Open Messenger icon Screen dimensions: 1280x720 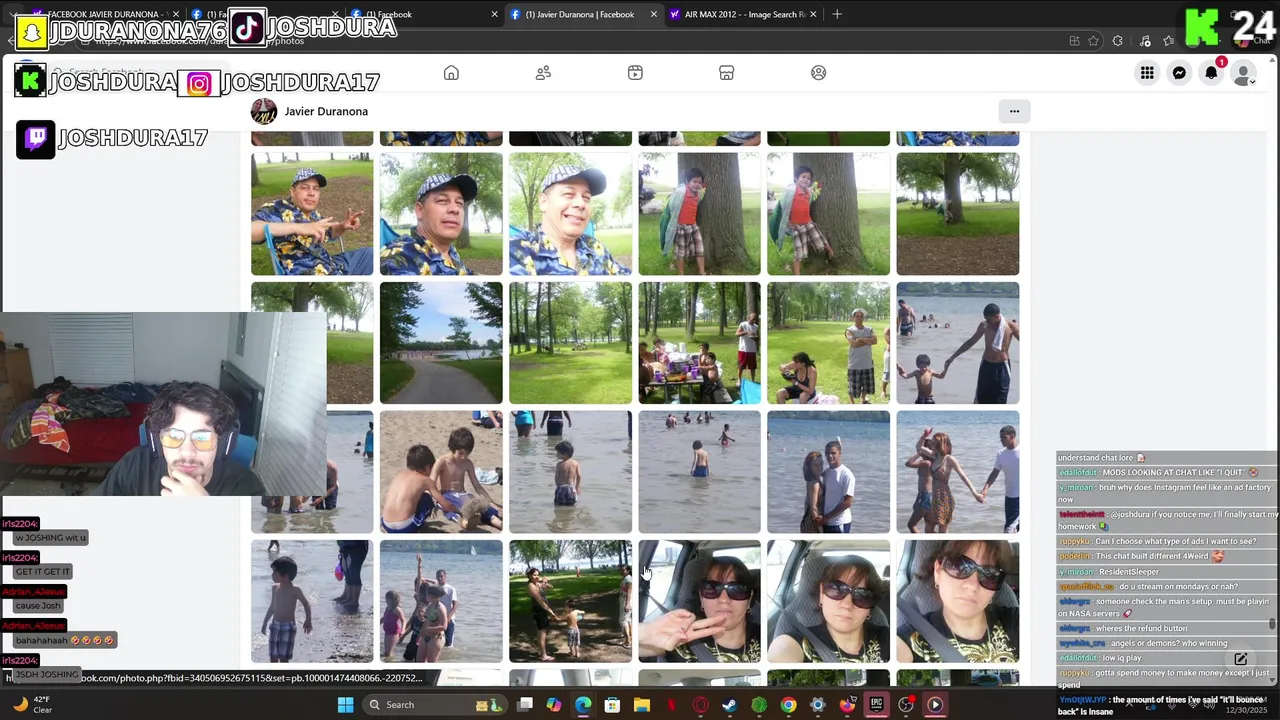[x=1179, y=73]
